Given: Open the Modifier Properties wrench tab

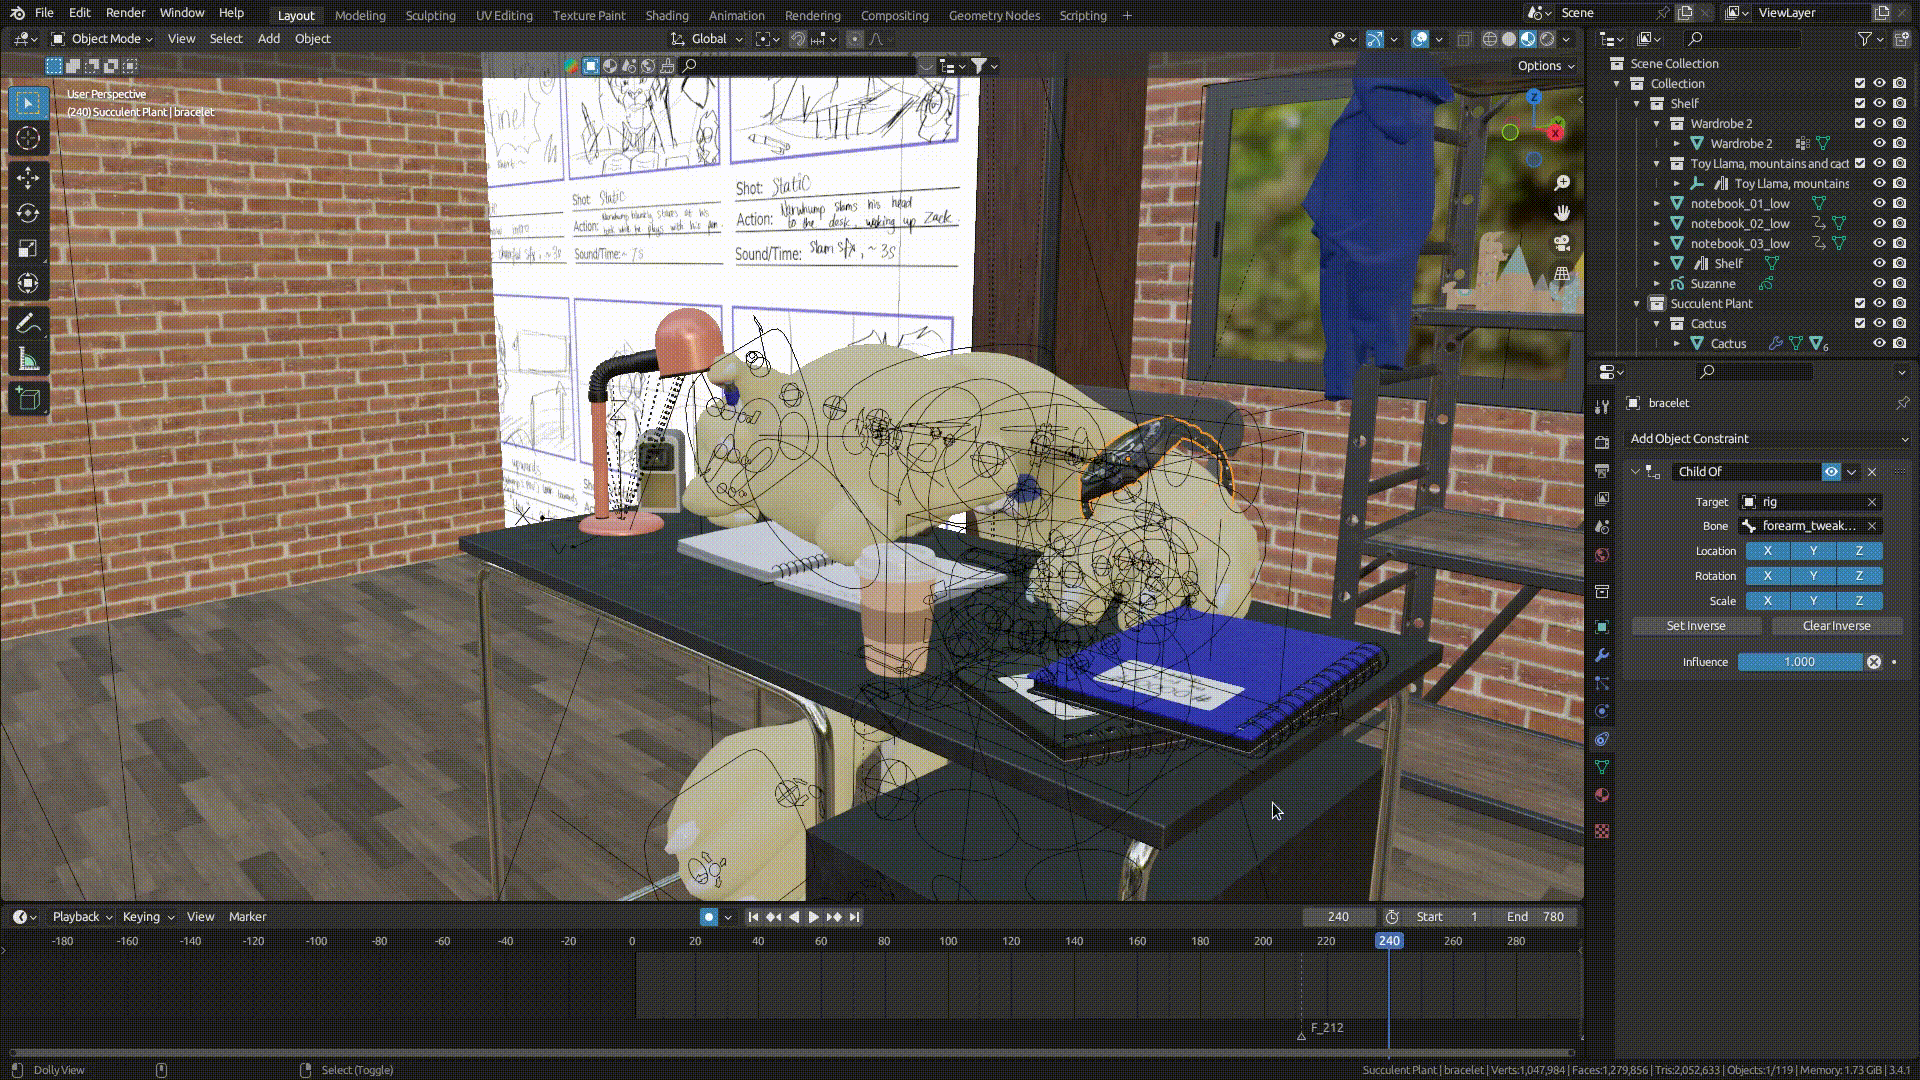Looking at the screenshot, I should tap(1603, 655).
